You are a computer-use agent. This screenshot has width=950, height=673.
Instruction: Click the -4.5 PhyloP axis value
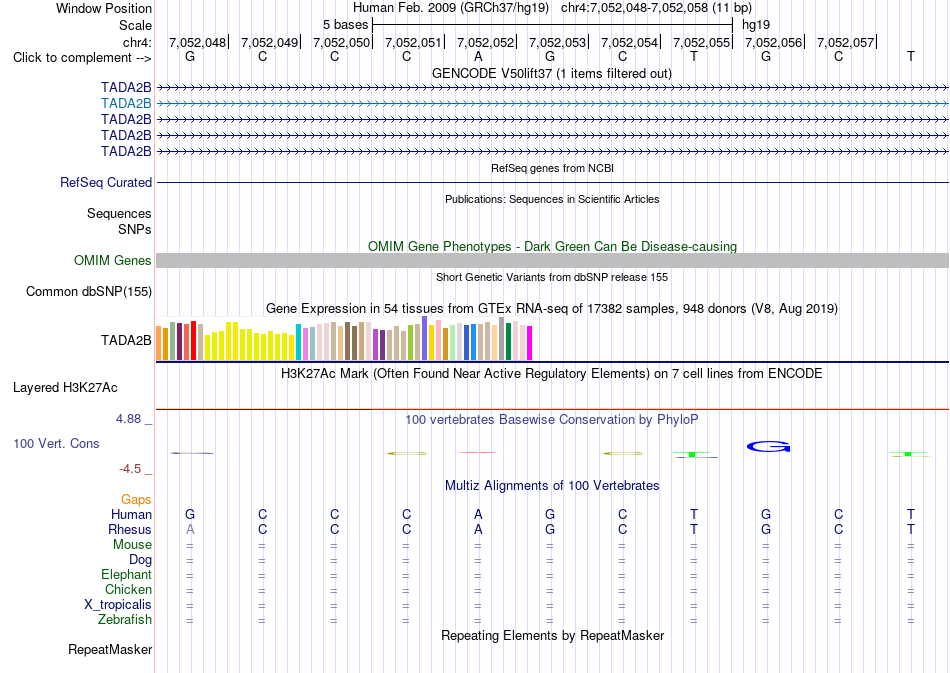[130, 469]
